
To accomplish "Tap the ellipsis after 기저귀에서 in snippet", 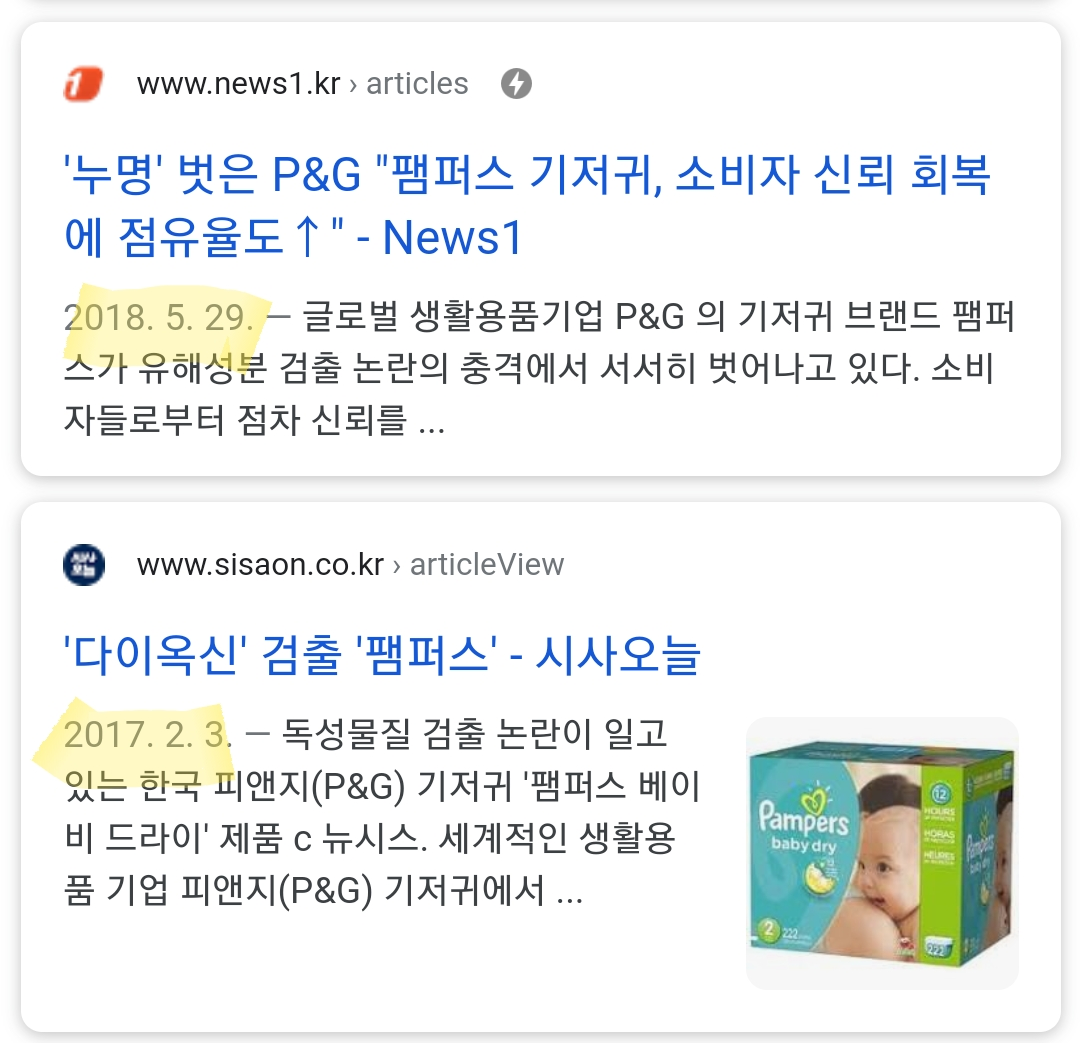I will coord(570,891).
